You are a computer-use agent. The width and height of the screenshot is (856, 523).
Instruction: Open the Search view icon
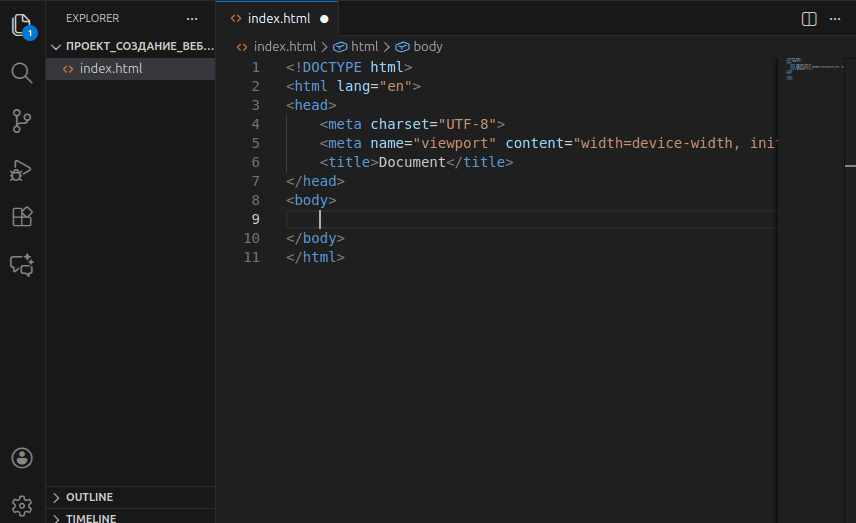pos(22,73)
